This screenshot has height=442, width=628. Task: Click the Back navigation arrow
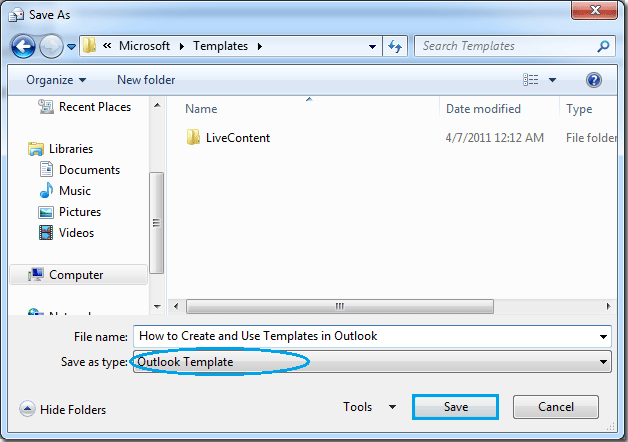pos(23,46)
